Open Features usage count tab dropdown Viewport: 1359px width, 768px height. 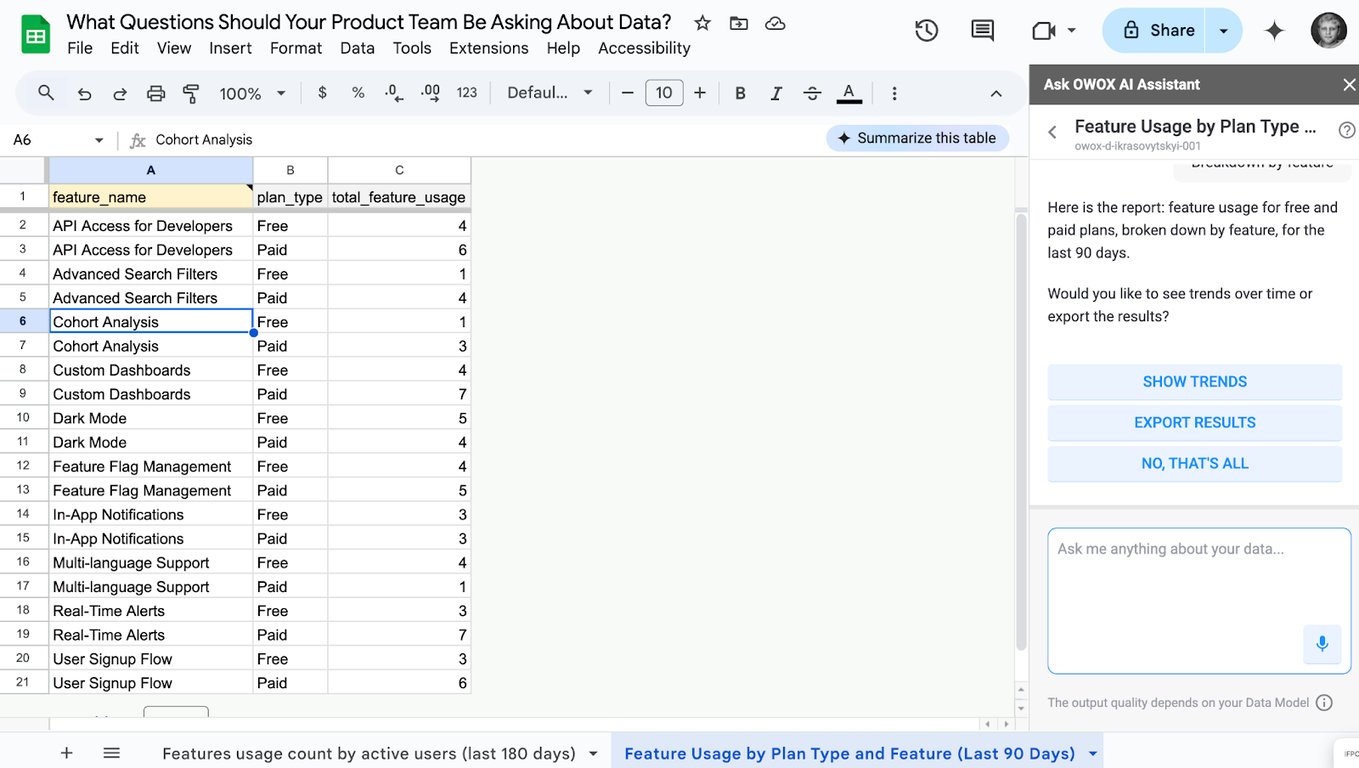click(x=593, y=754)
